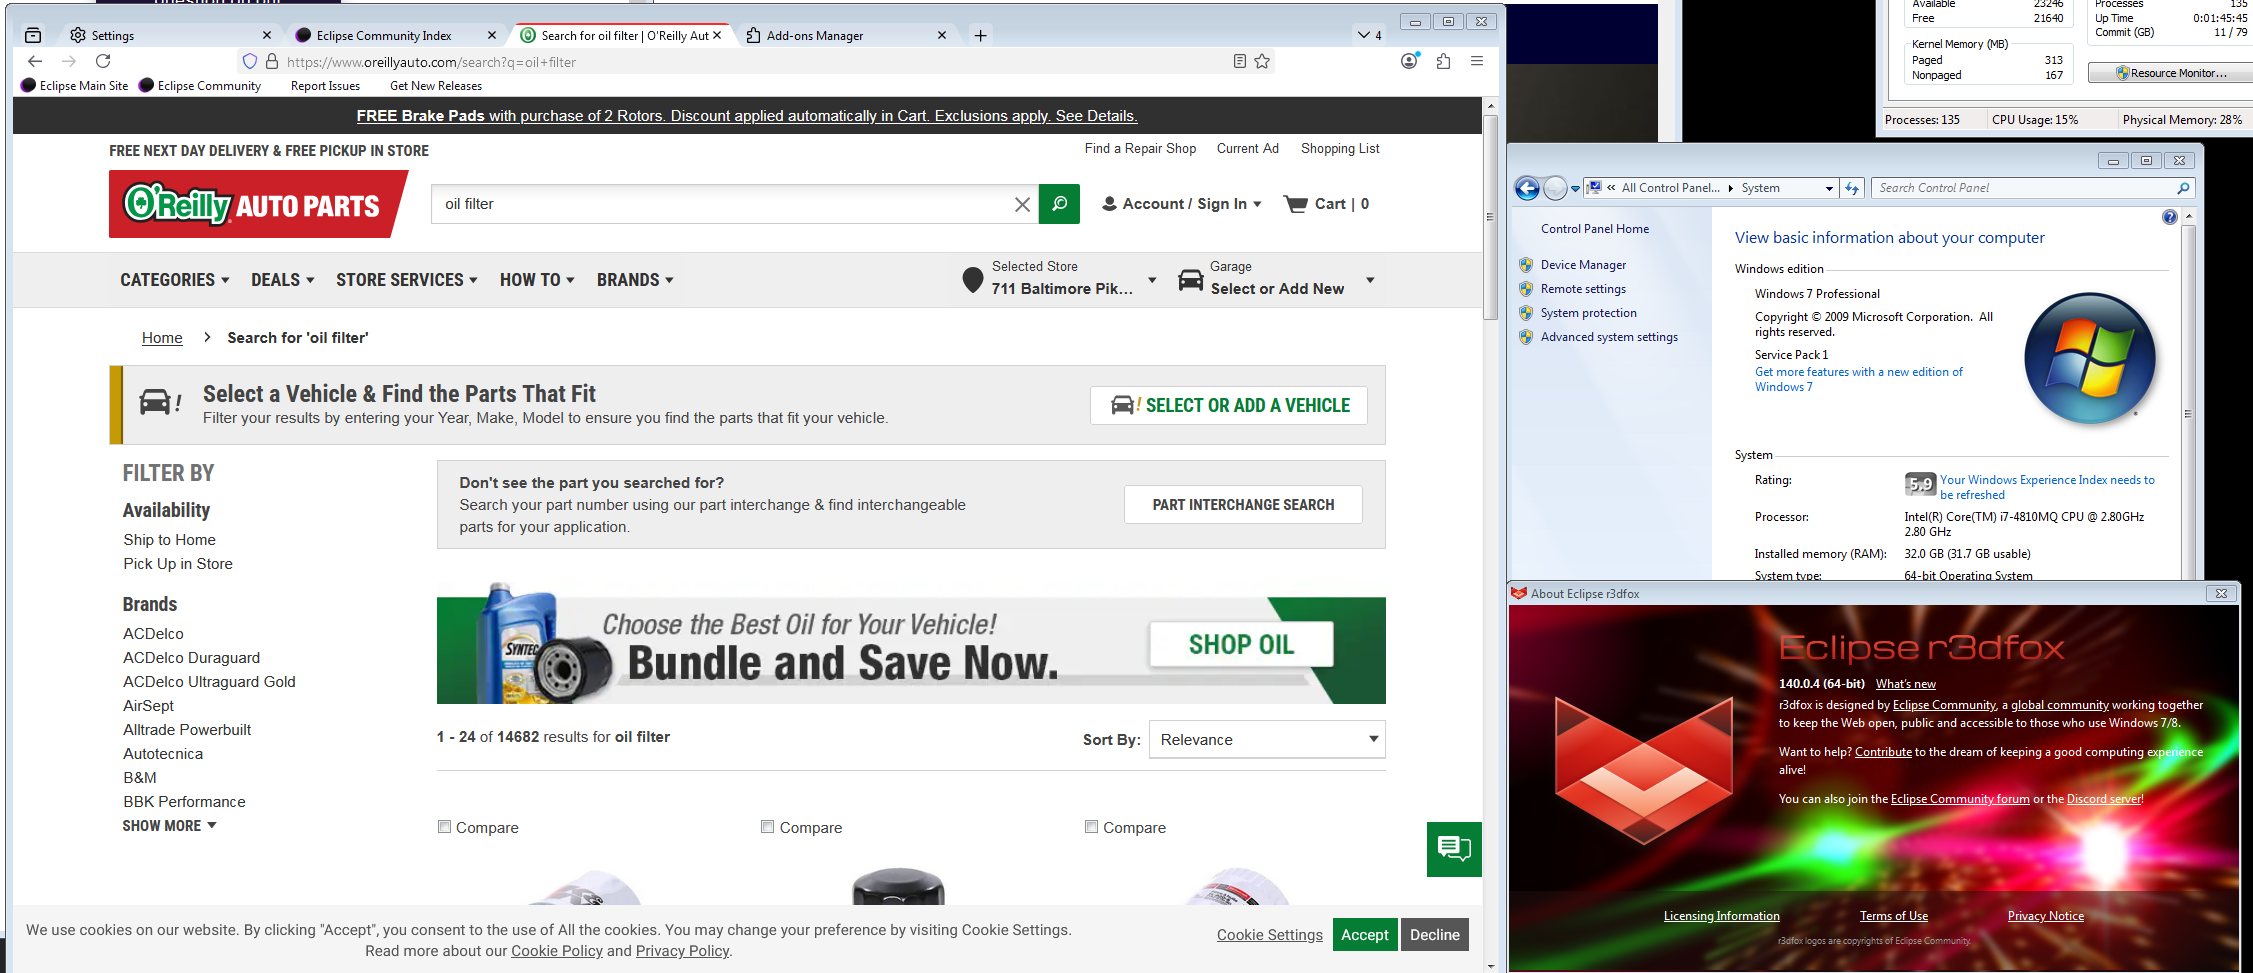The width and height of the screenshot is (2253, 973).
Task: Click Control Panel back arrow button
Action: pos(1527,188)
